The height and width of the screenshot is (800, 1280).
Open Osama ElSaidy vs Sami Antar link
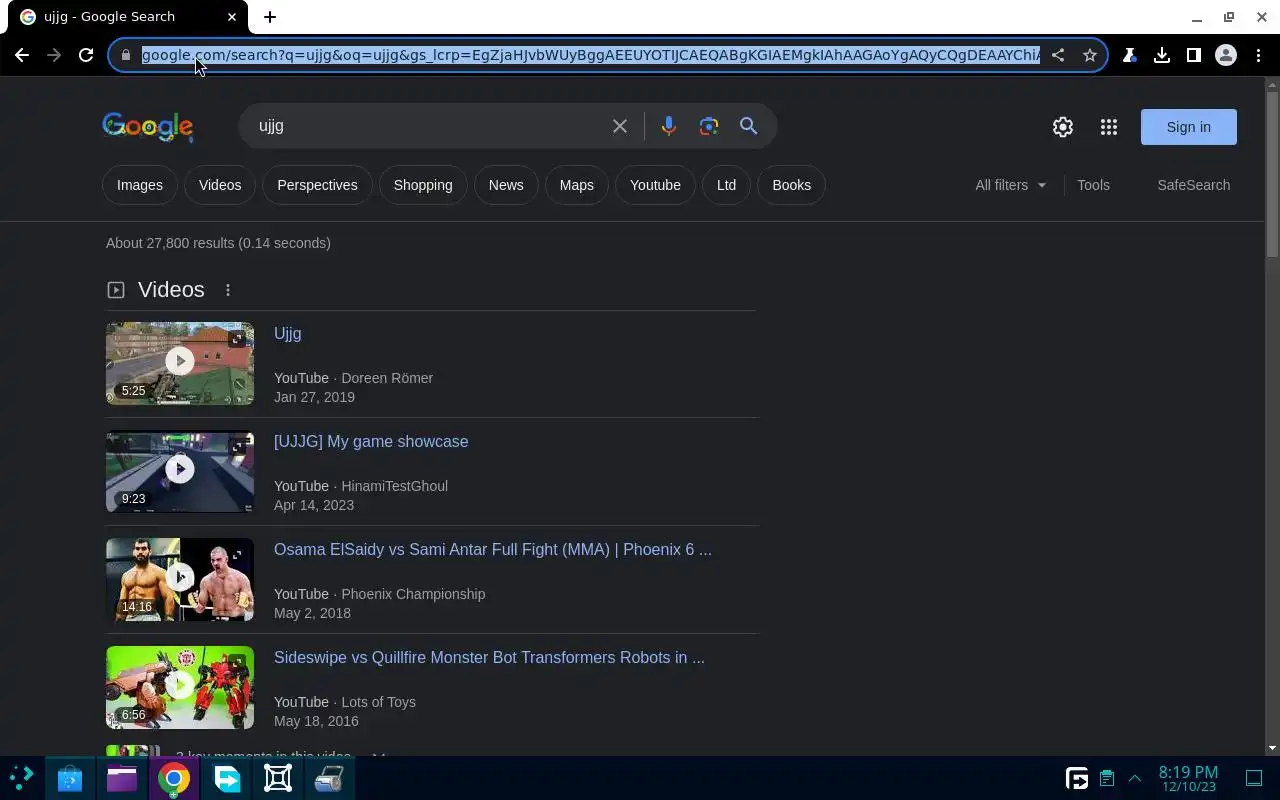tap(493, 550)
